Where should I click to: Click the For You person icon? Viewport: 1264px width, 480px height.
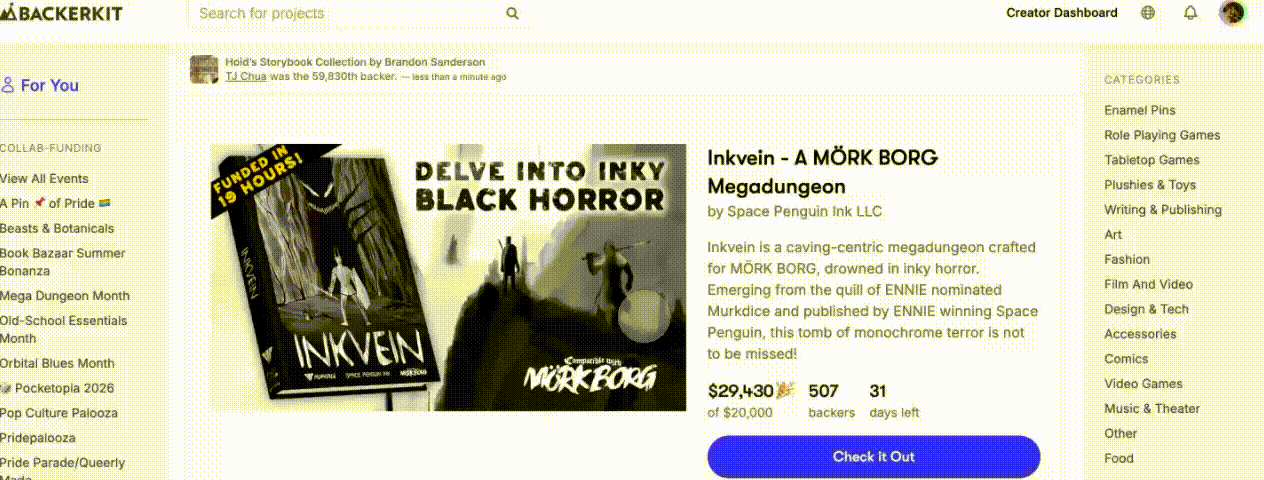[8, 85]
